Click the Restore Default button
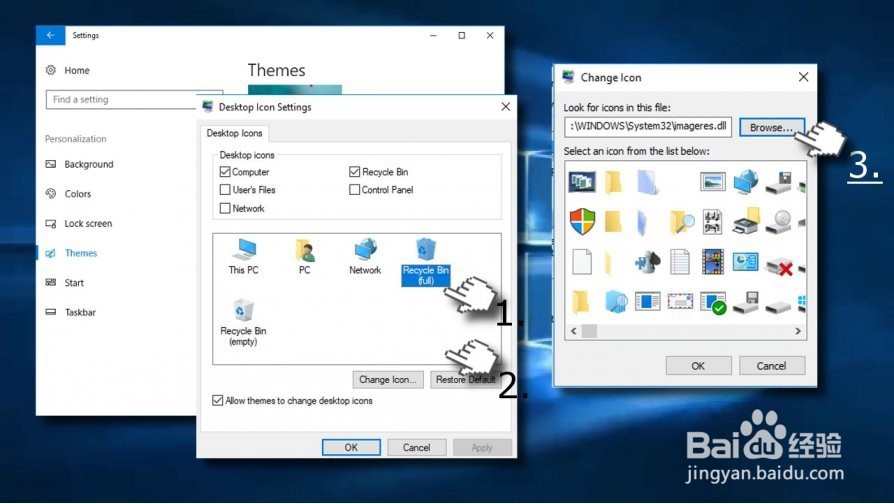The width and height of the screenshot is (894, 504). click(466, 380)
